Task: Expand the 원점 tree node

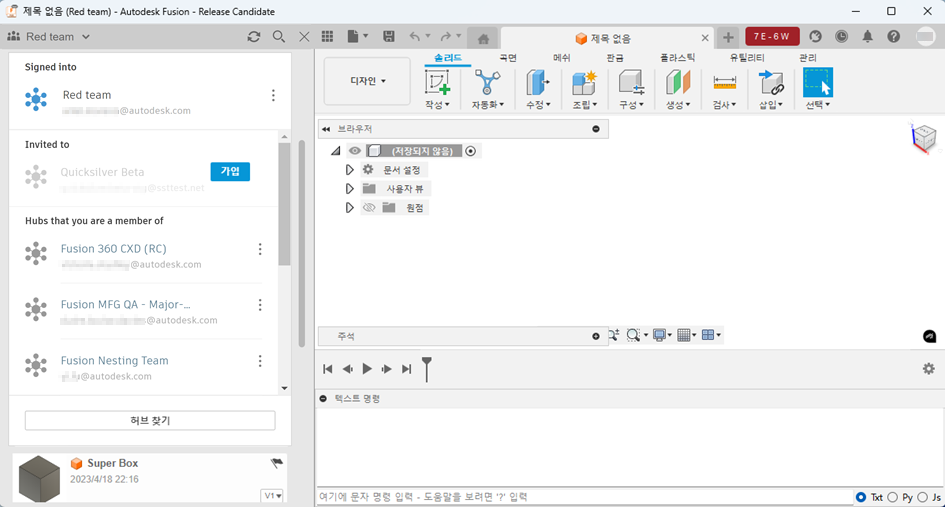Action: [x=350, y=207]
